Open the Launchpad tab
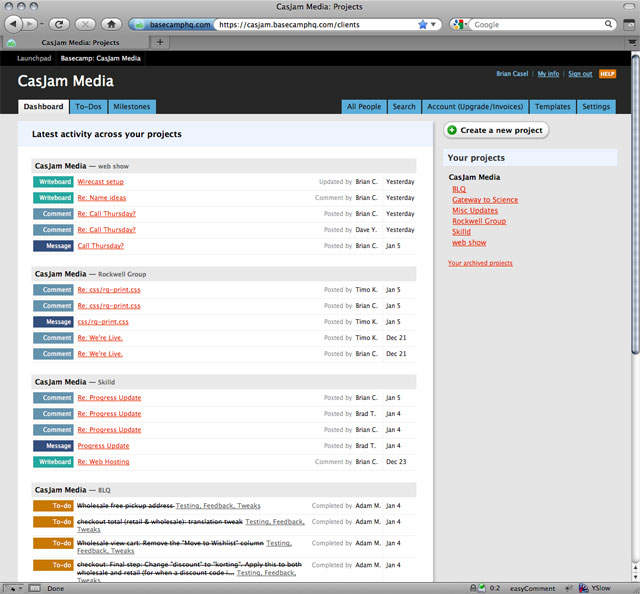Viewport: 640px width, 594px height. 34,58
